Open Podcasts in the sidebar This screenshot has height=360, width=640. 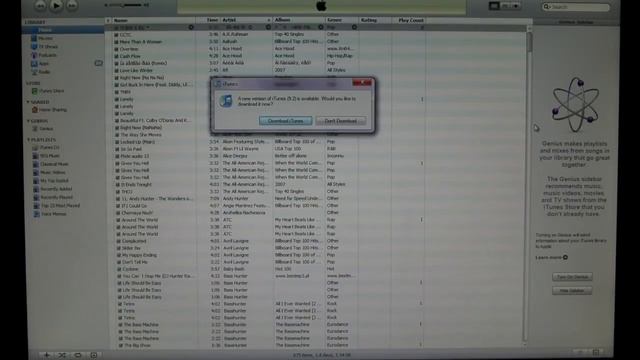coord(47,55)
